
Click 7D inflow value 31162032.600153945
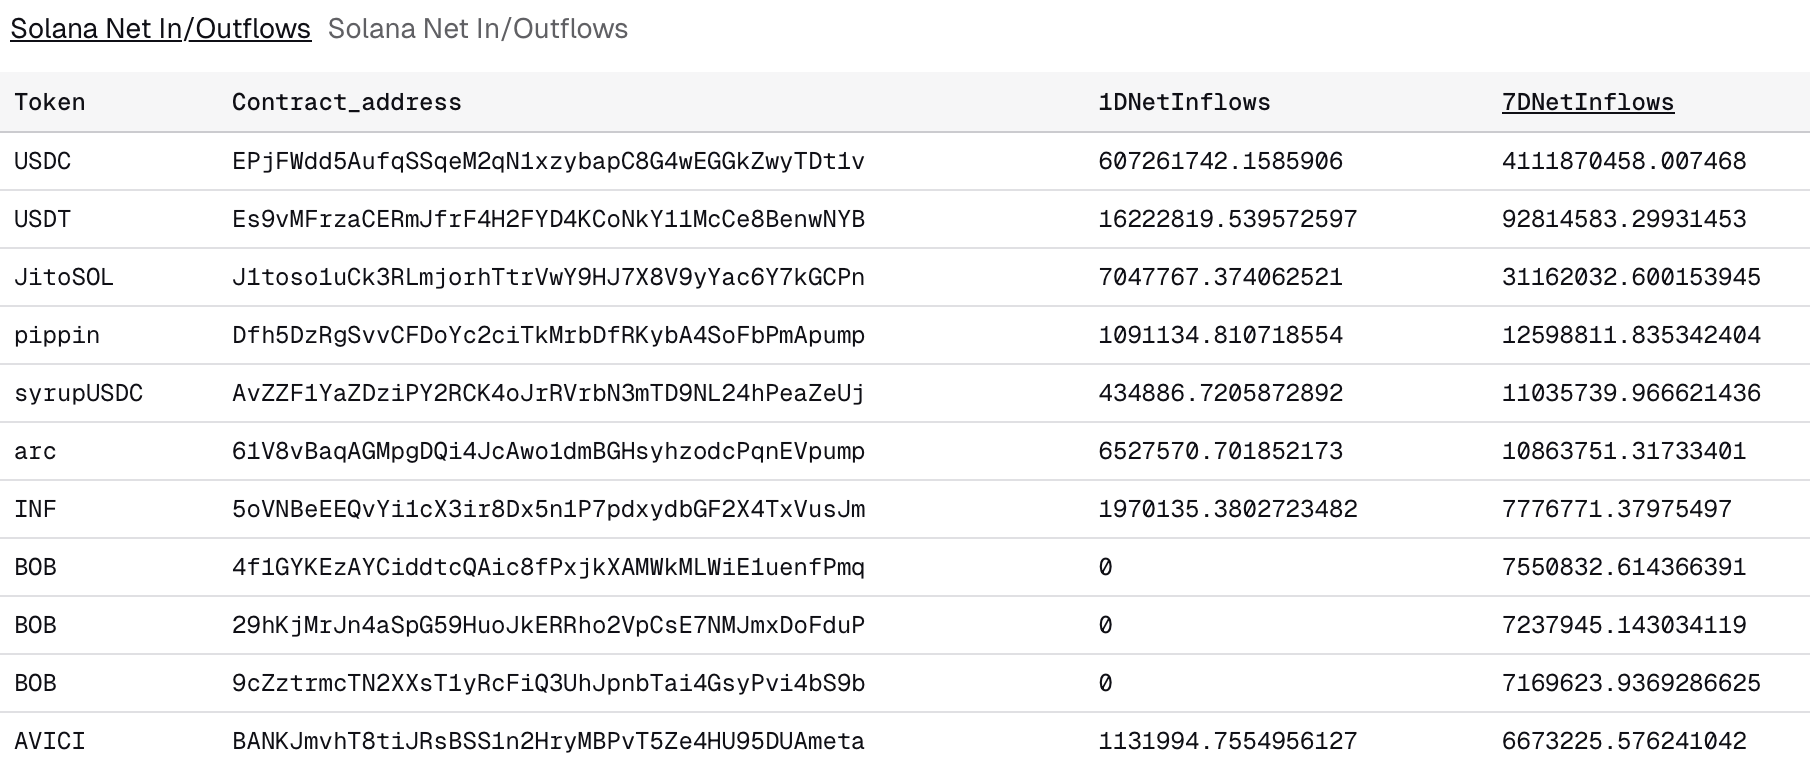[1631, 277]
